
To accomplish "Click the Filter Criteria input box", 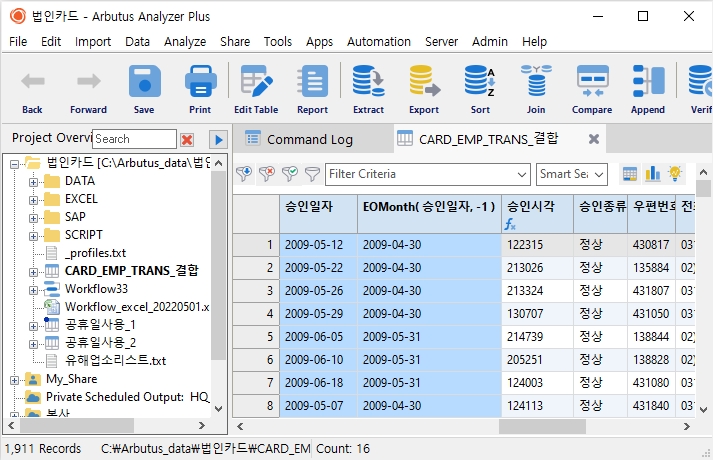I will tap(421, 175).
